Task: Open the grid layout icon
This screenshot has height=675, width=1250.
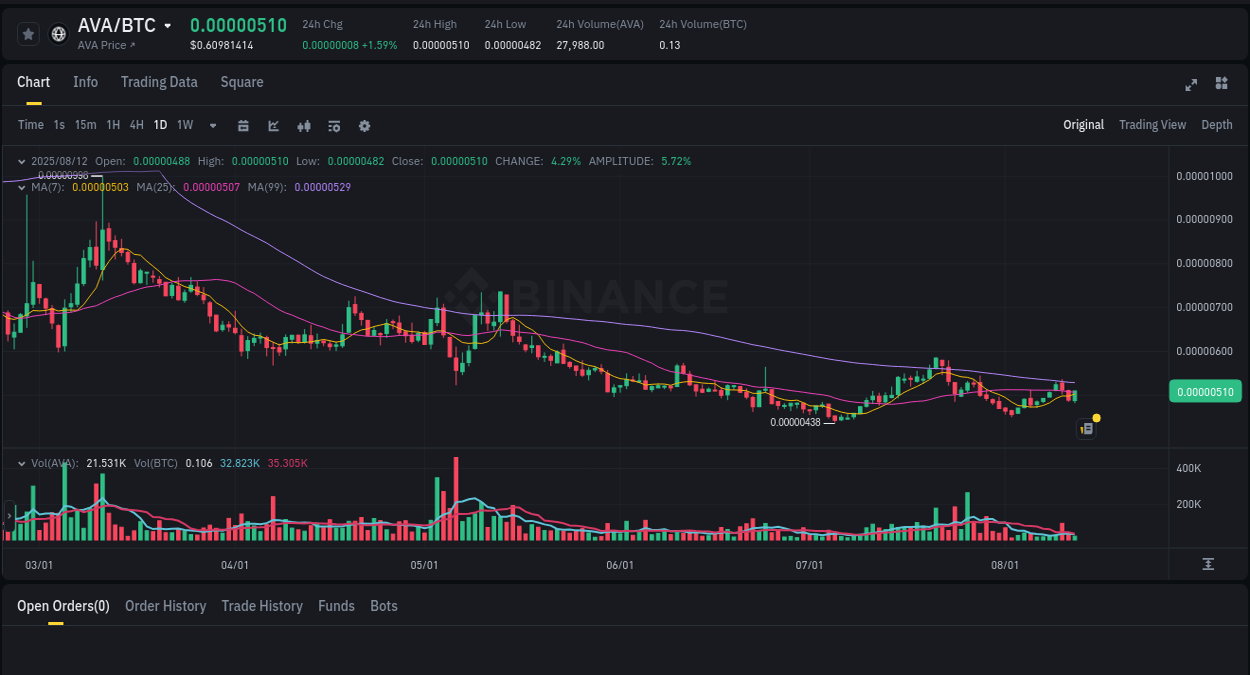Action: coord(1221,85)
